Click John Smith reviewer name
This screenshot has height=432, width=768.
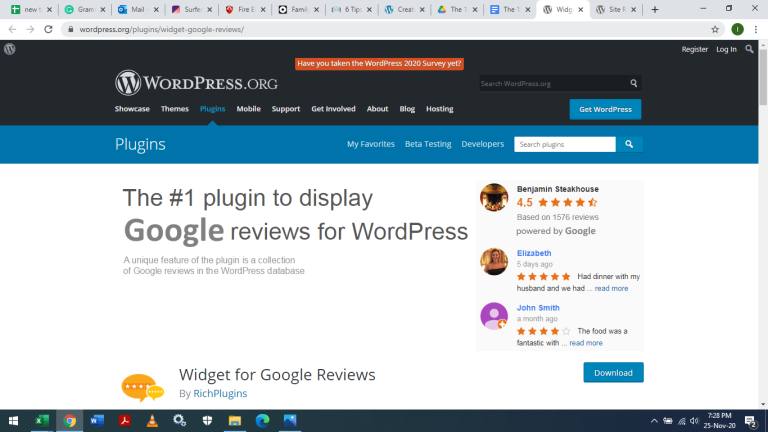coord(538,308)
